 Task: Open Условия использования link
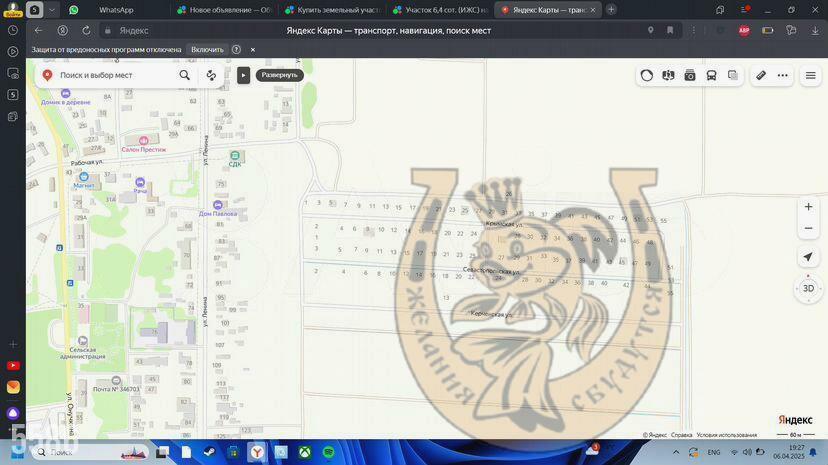[x=727, y=435]
